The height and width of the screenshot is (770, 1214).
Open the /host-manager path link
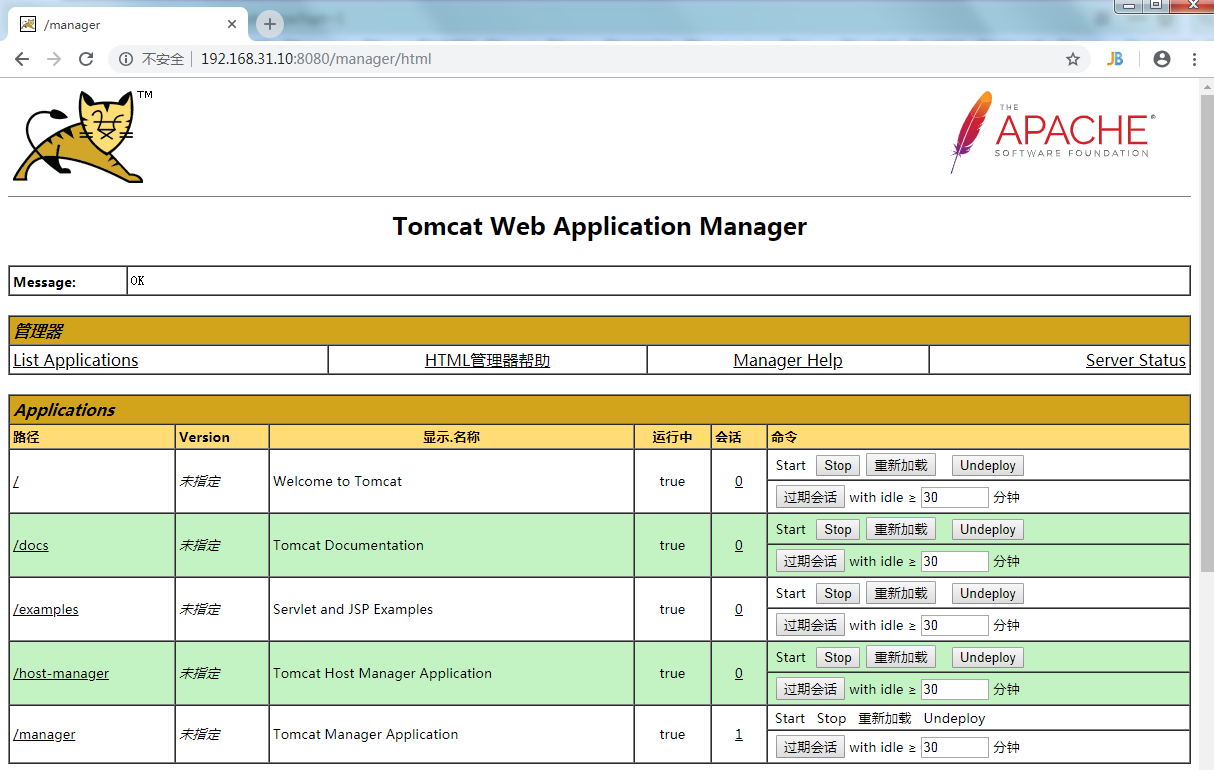click(x=61, y=673)
